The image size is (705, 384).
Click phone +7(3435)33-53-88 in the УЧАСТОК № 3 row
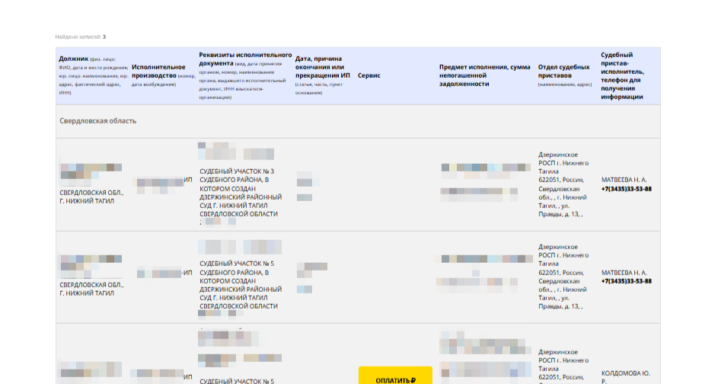point(626,189)
